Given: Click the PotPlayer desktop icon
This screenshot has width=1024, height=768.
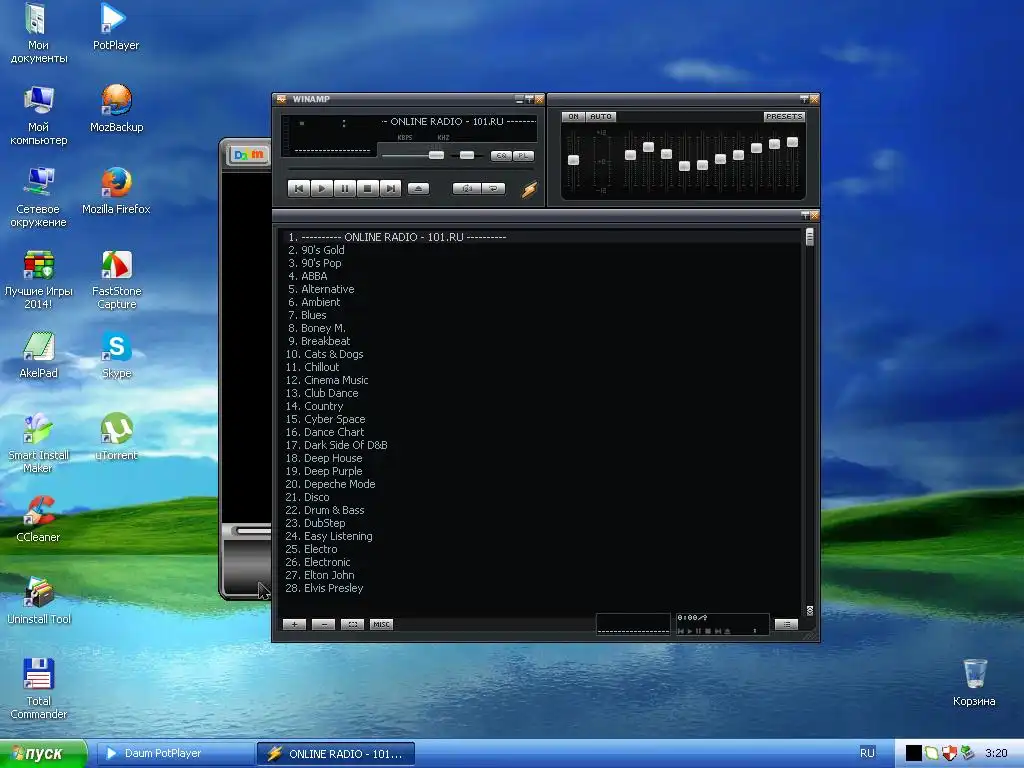Looking at the screenshot, I should [116, 27].
